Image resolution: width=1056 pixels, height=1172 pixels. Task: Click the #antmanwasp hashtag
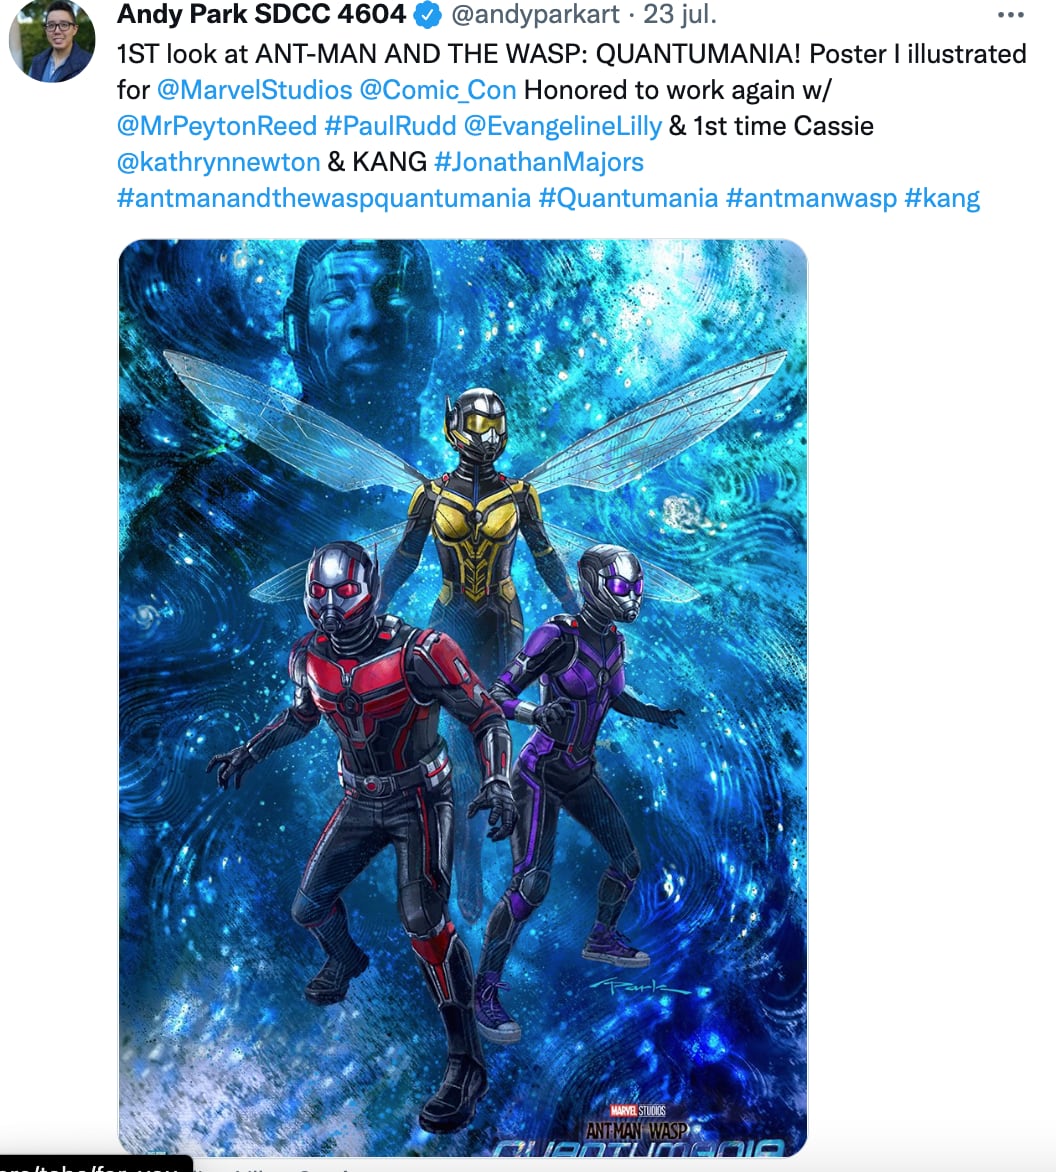811,197
